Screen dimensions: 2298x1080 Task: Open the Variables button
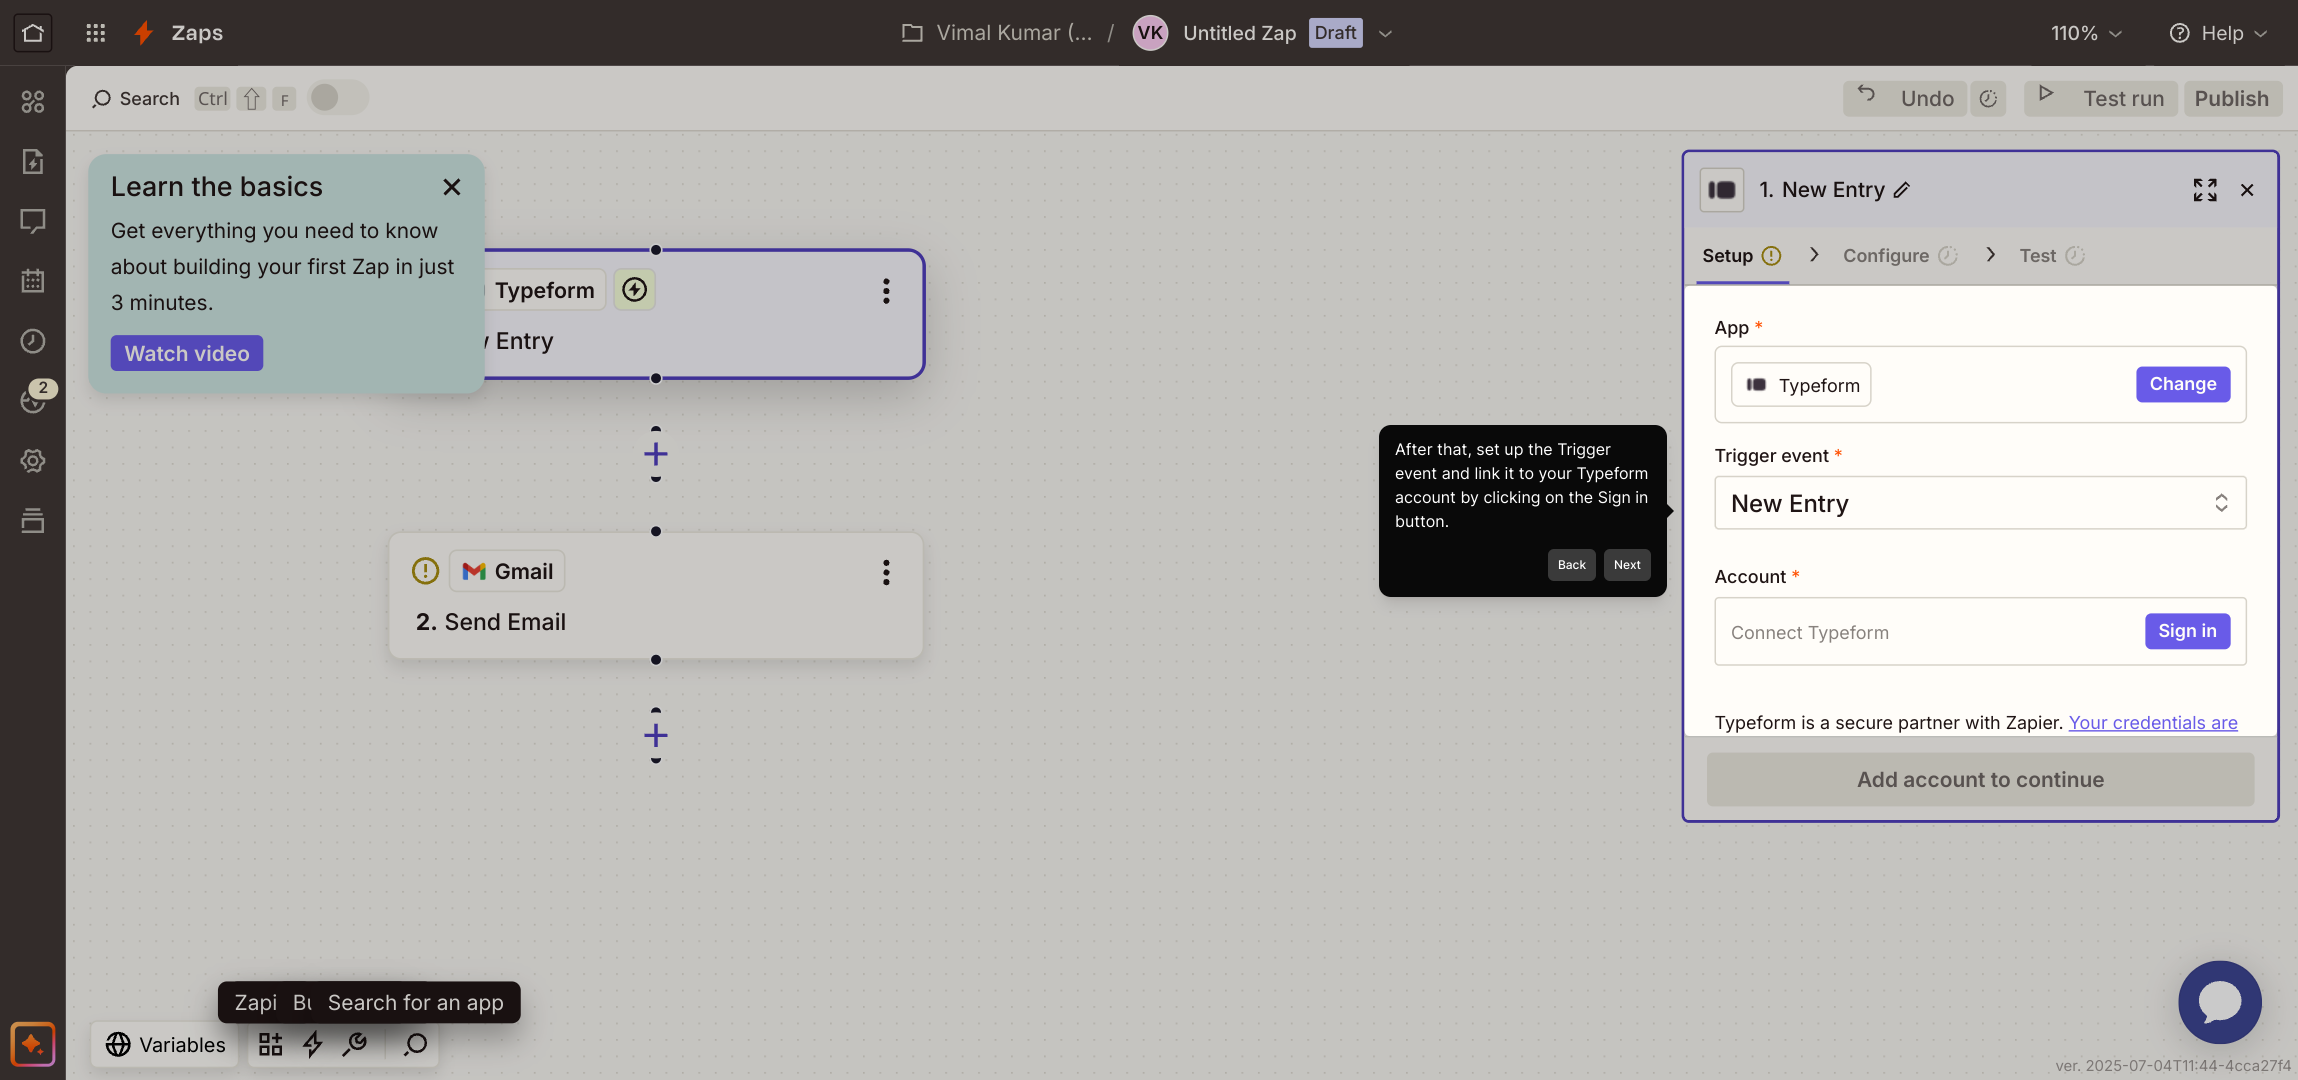166,1045
